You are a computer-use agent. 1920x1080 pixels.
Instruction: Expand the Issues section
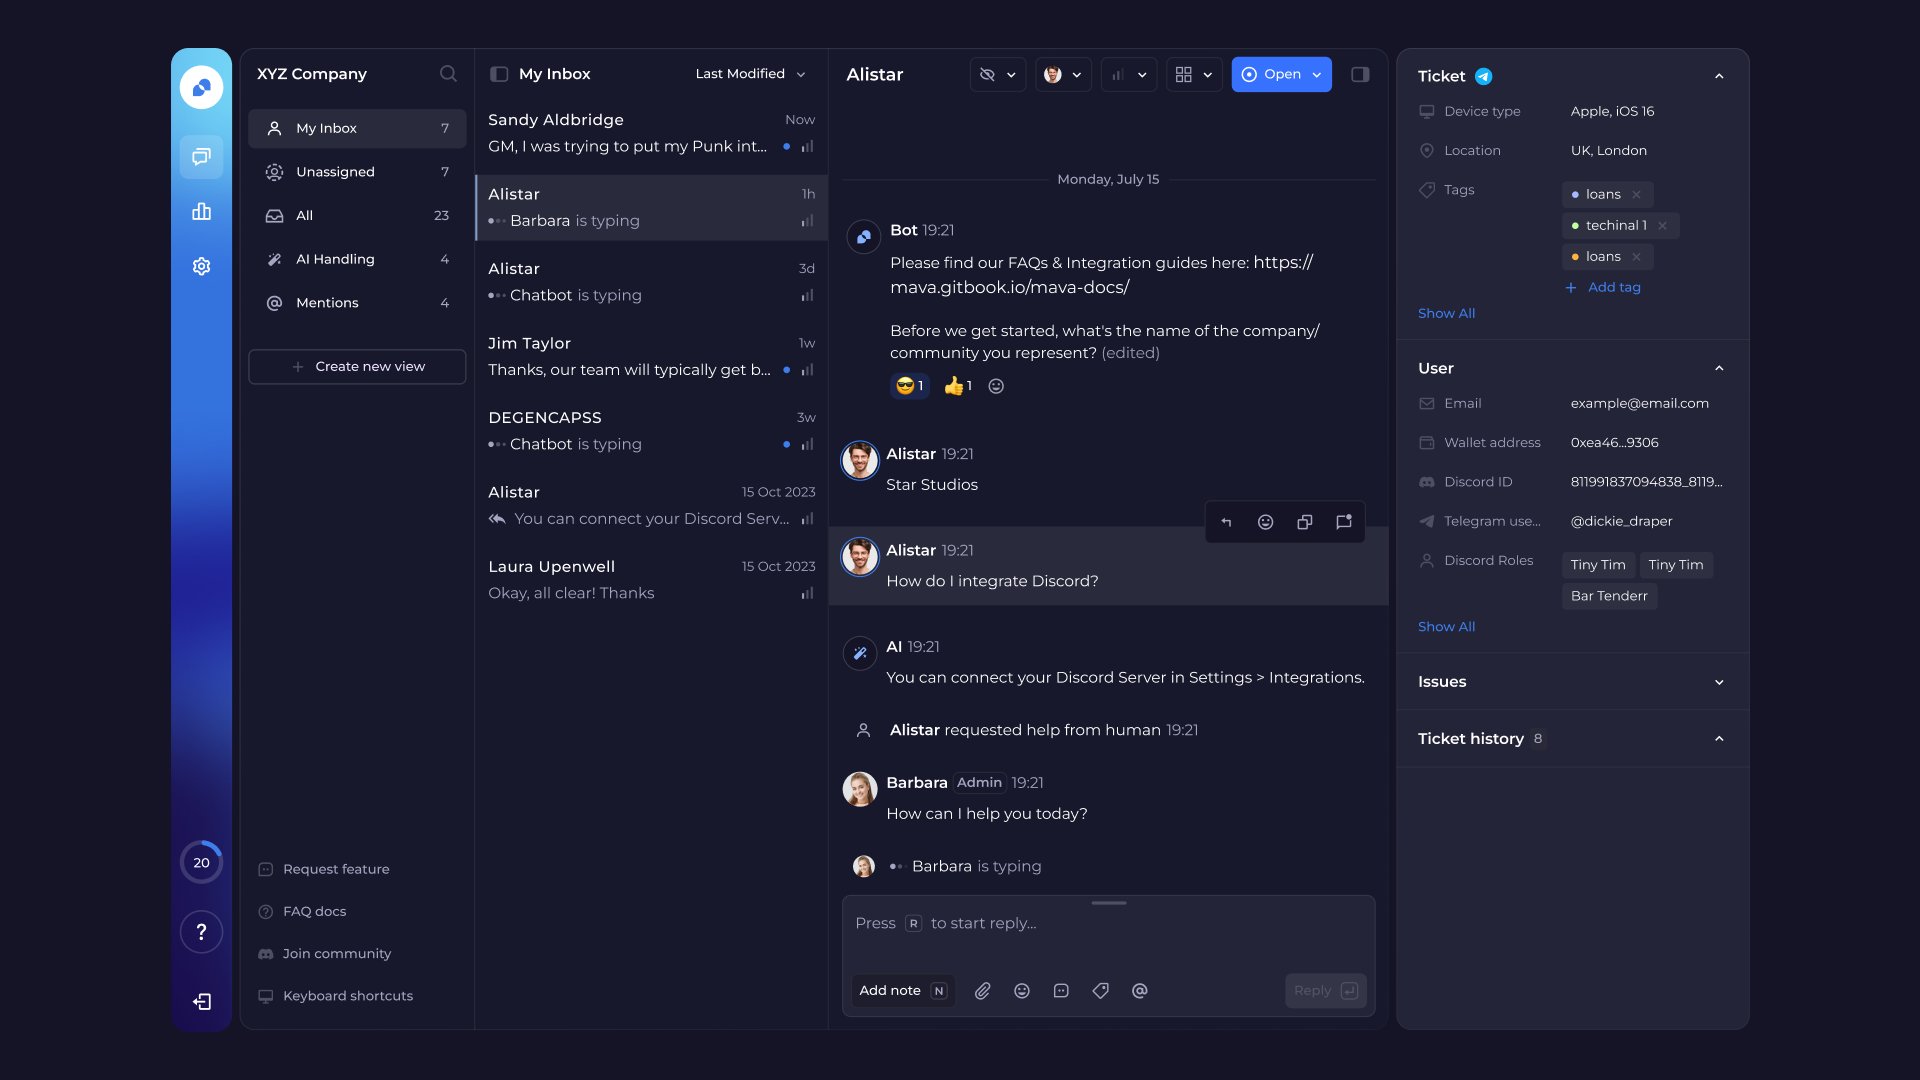point(1719,682)
